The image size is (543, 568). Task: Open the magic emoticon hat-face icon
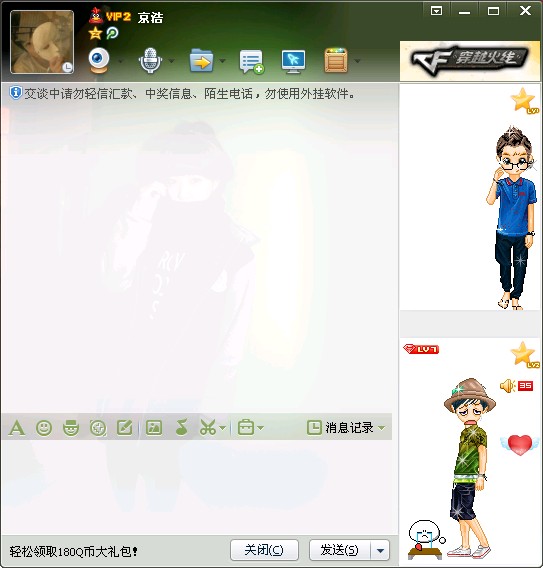click(x=71, y=428)
